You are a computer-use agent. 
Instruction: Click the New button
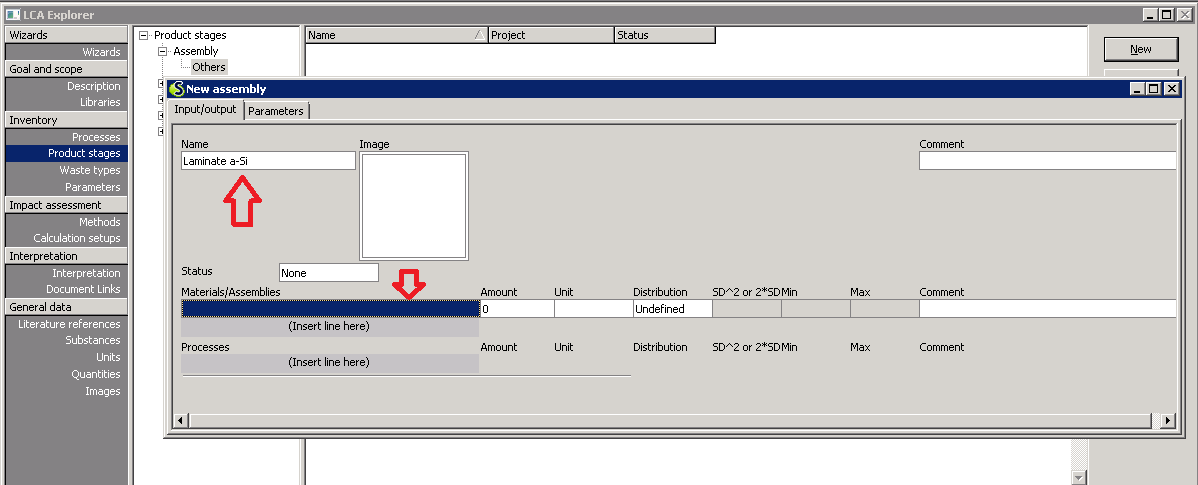pos(1140,49)
